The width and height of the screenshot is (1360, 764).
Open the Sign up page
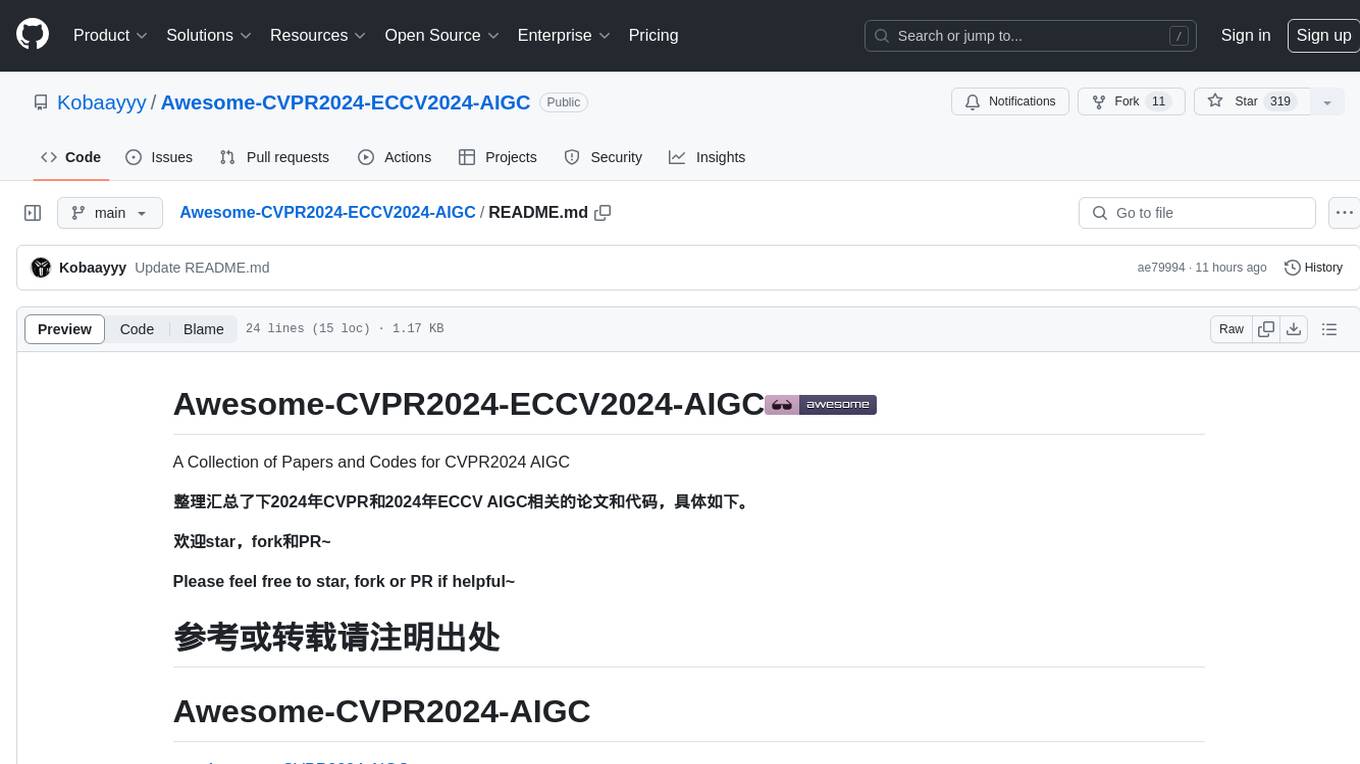1323,35
